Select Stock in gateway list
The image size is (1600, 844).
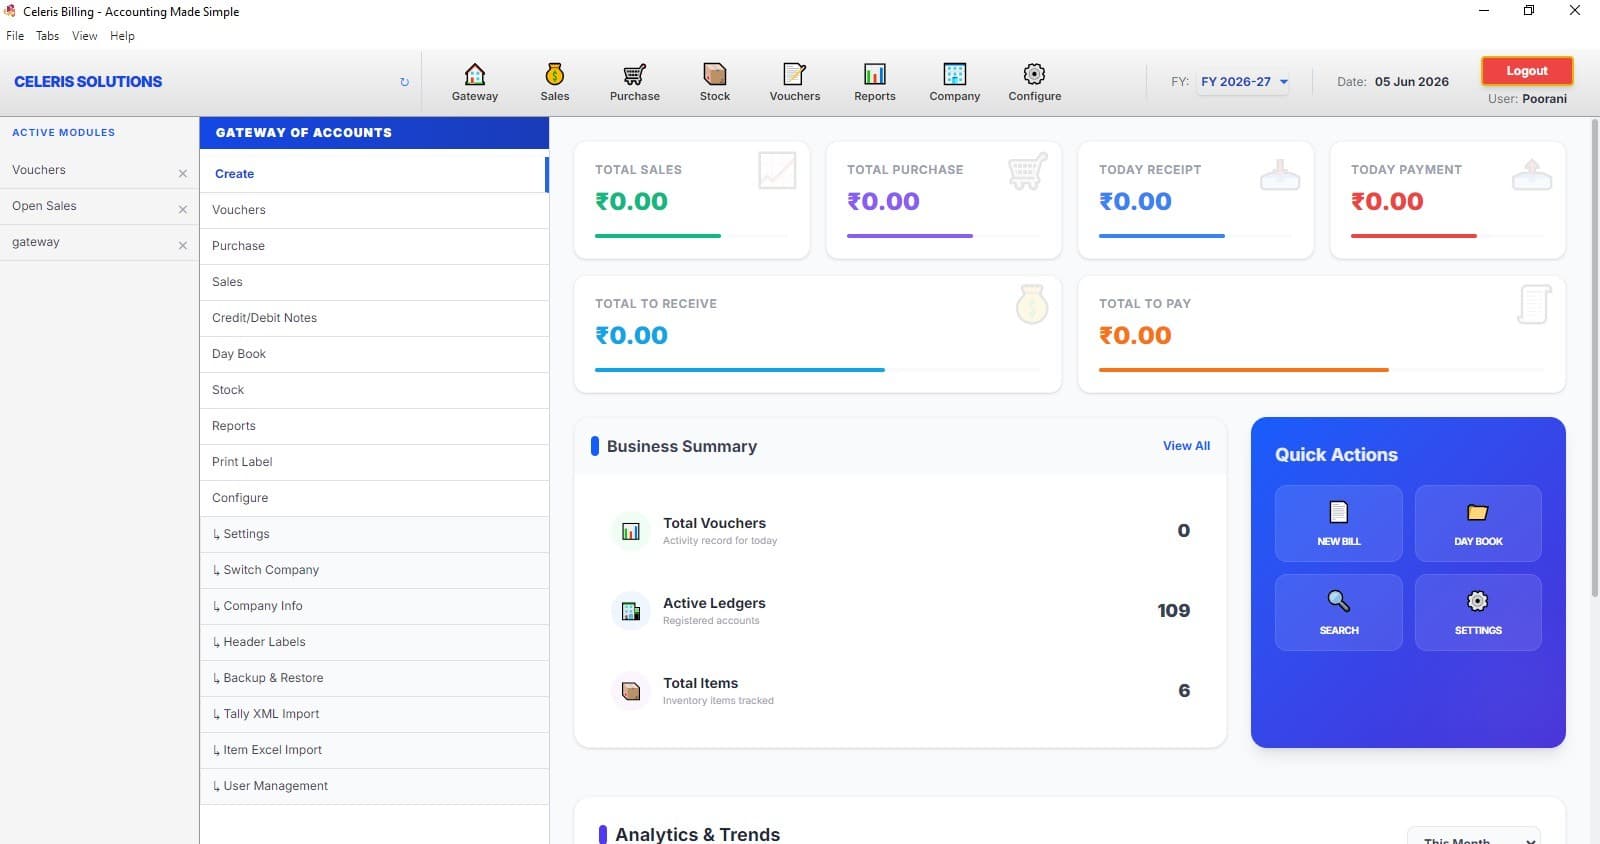coord(374,390)
